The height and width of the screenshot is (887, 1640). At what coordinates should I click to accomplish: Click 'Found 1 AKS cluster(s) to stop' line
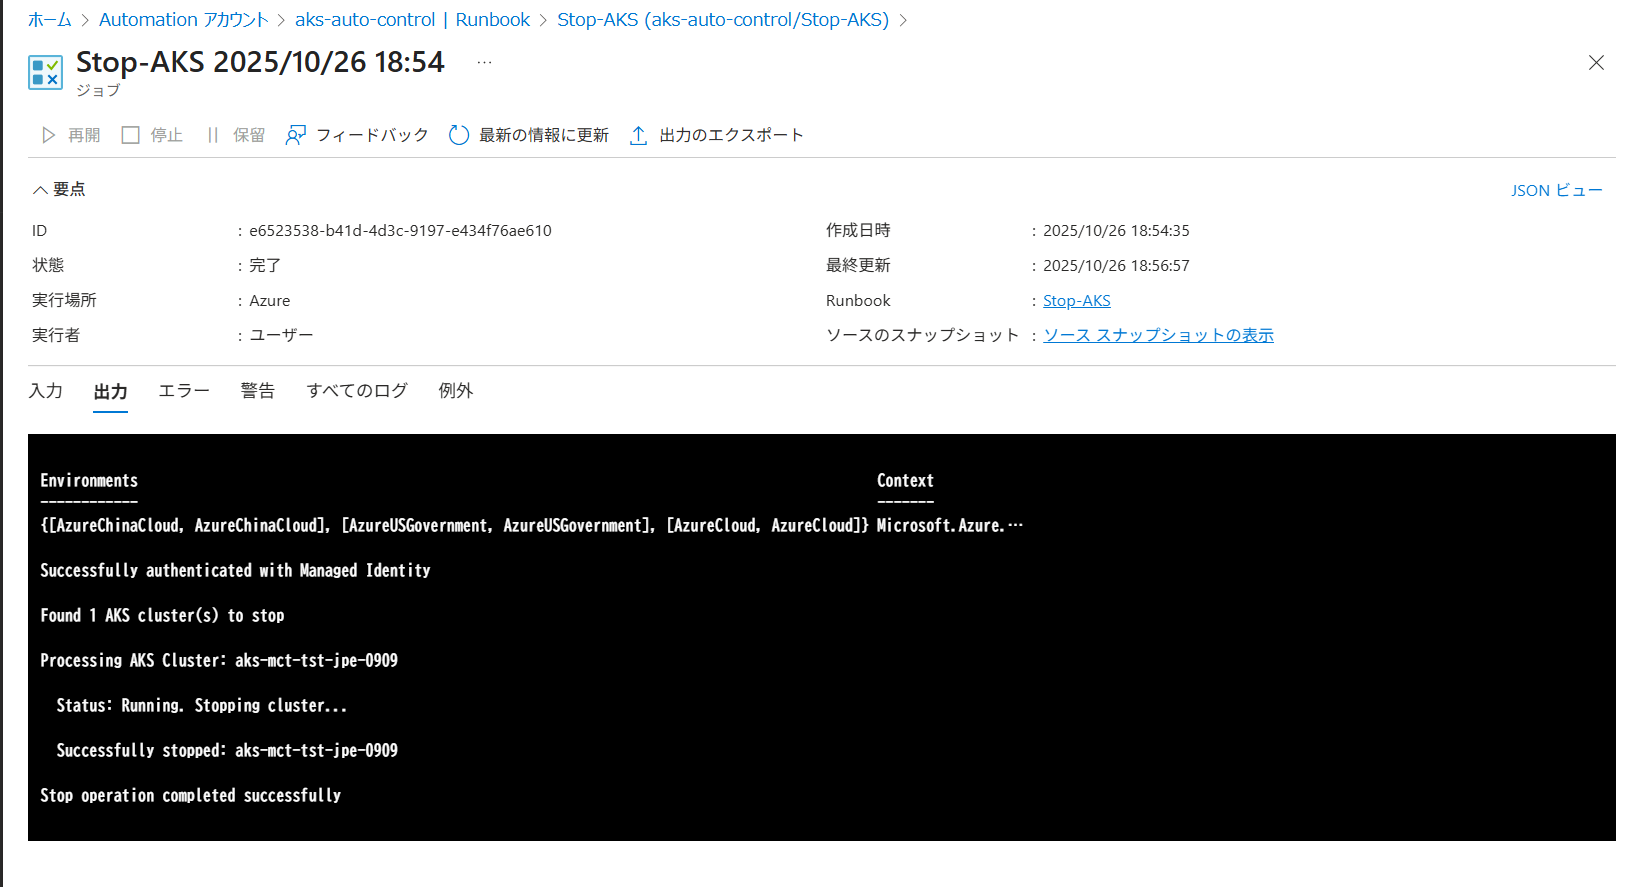(x=162, y=615)
